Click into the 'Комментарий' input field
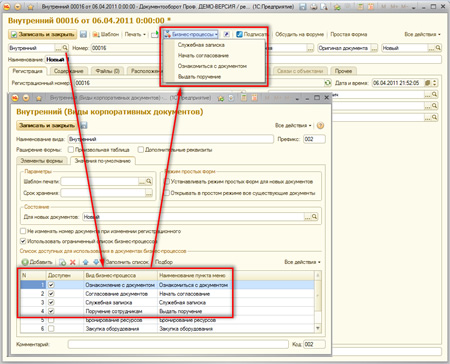 pos(178,344)
